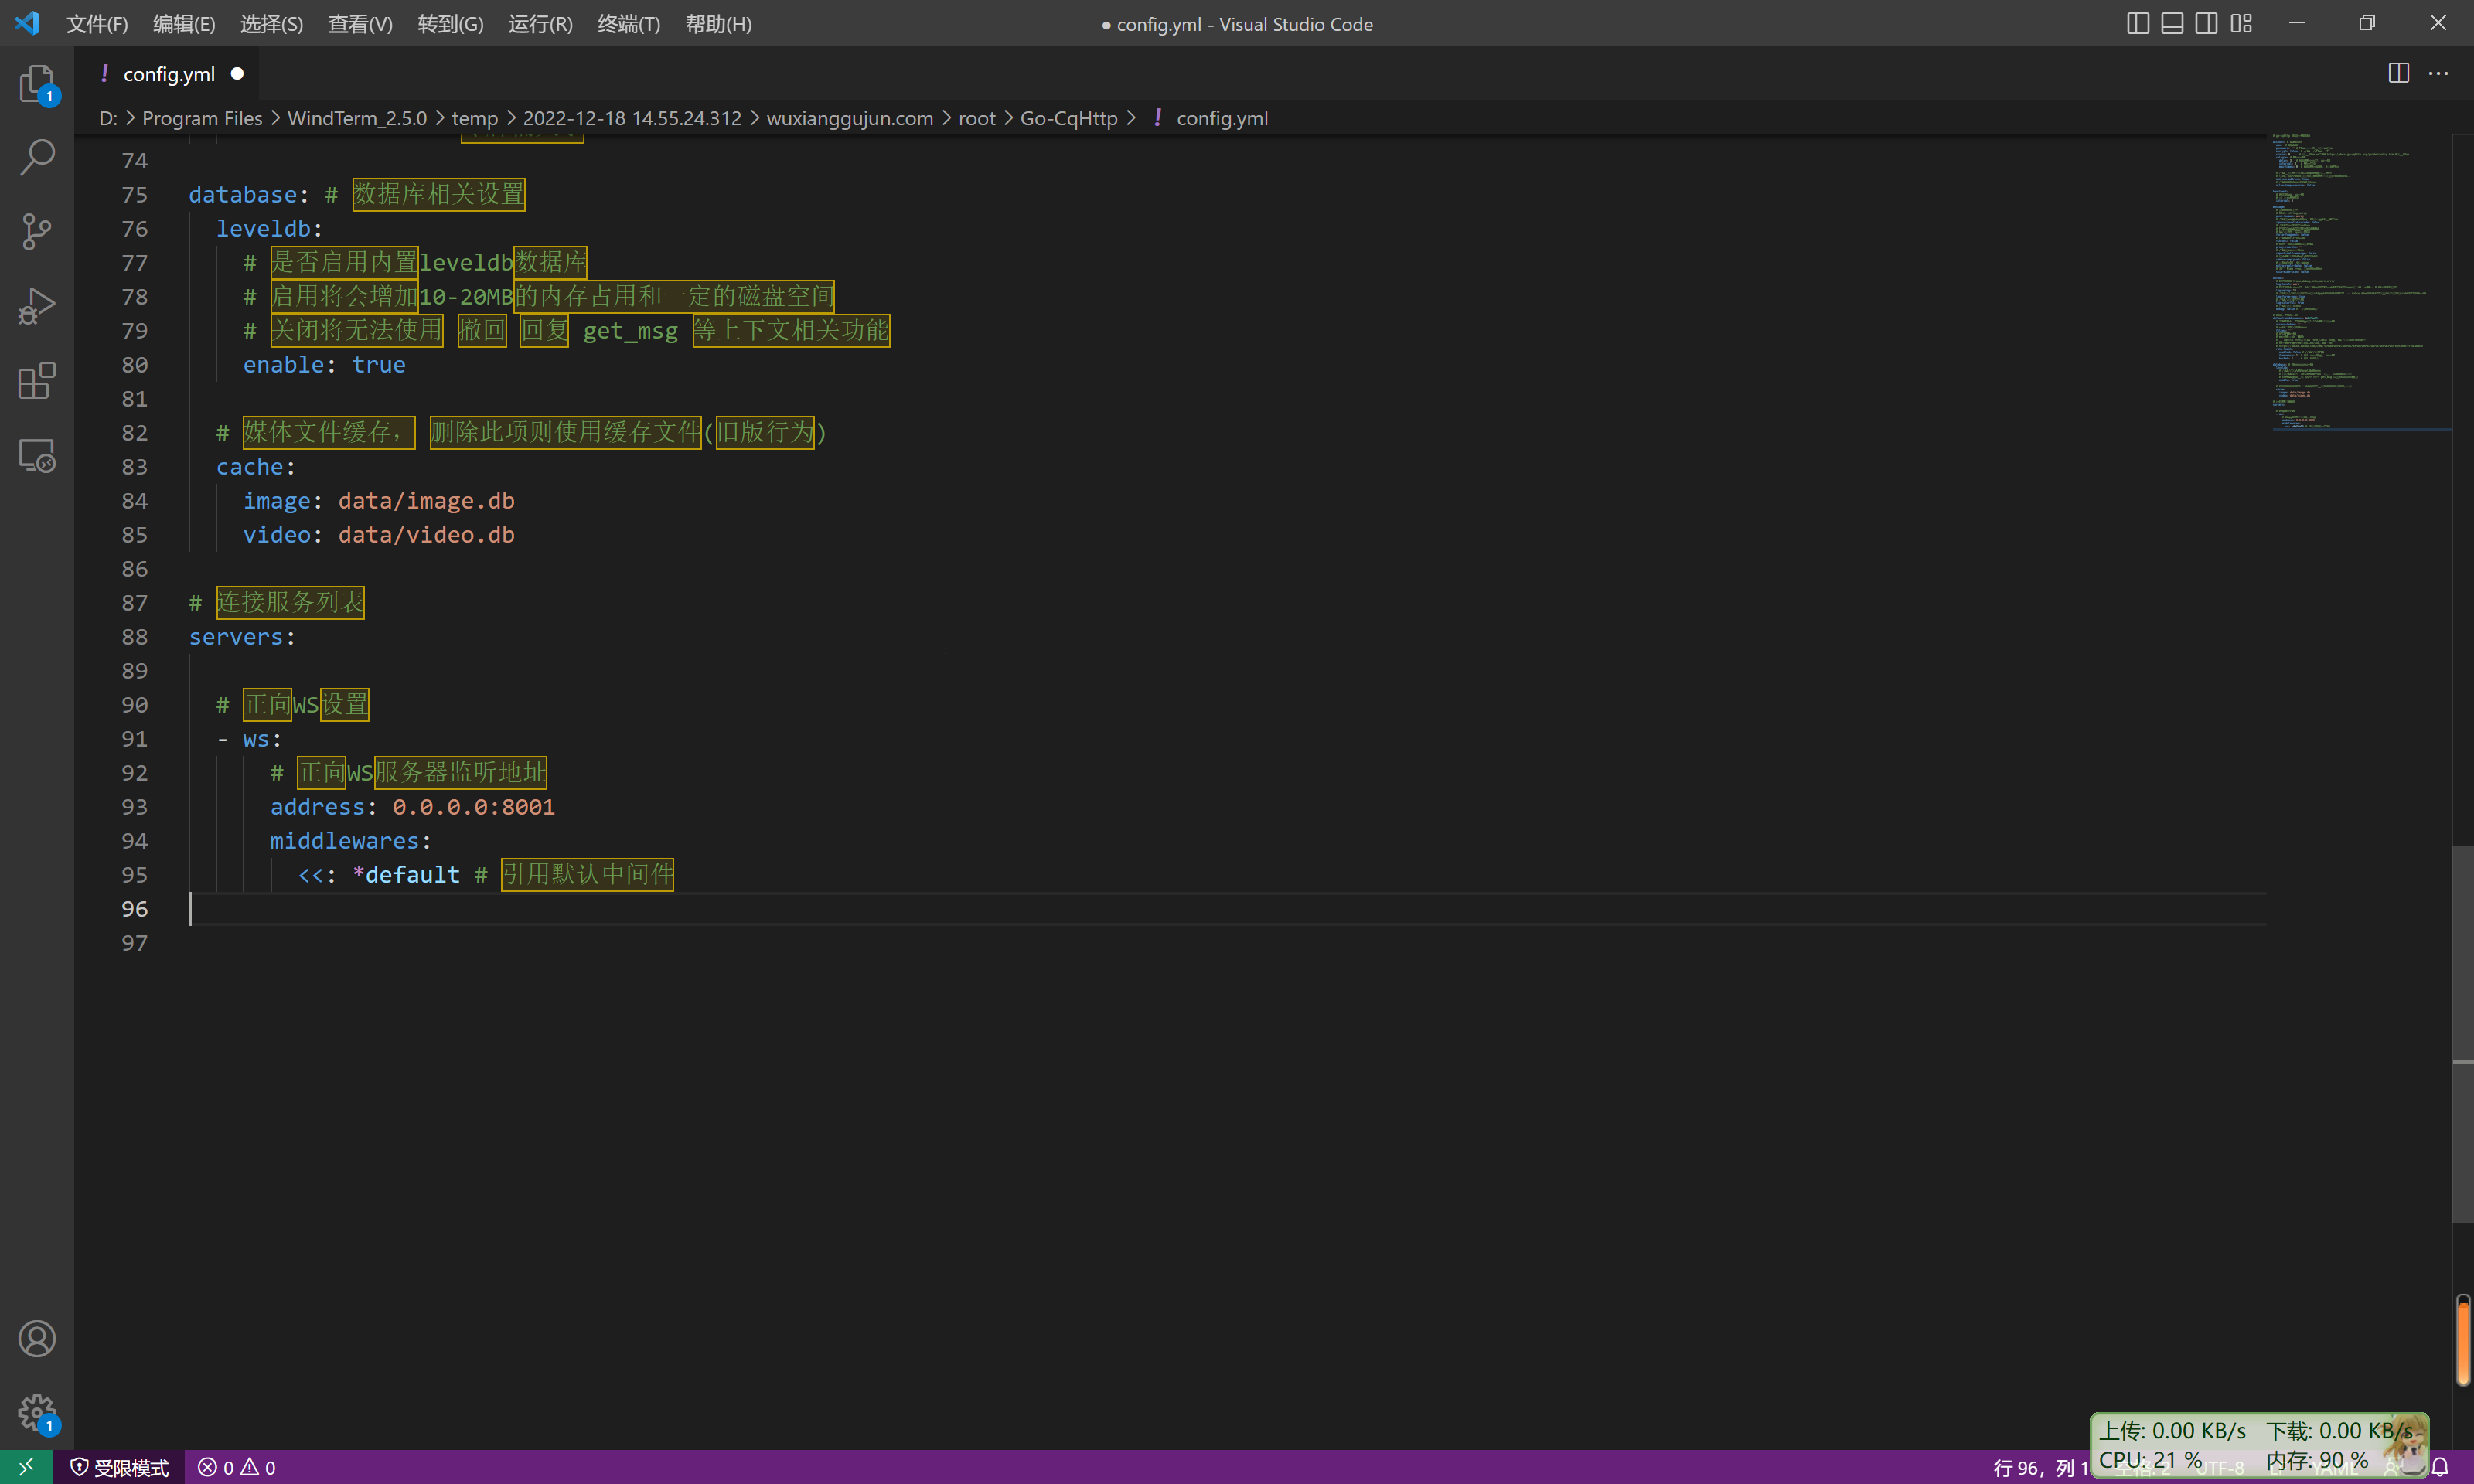2474x1484 pixels.
Task: Expand WindTerm_2.5.0 breadcrumb folder
Action: [x=356, y=118]
